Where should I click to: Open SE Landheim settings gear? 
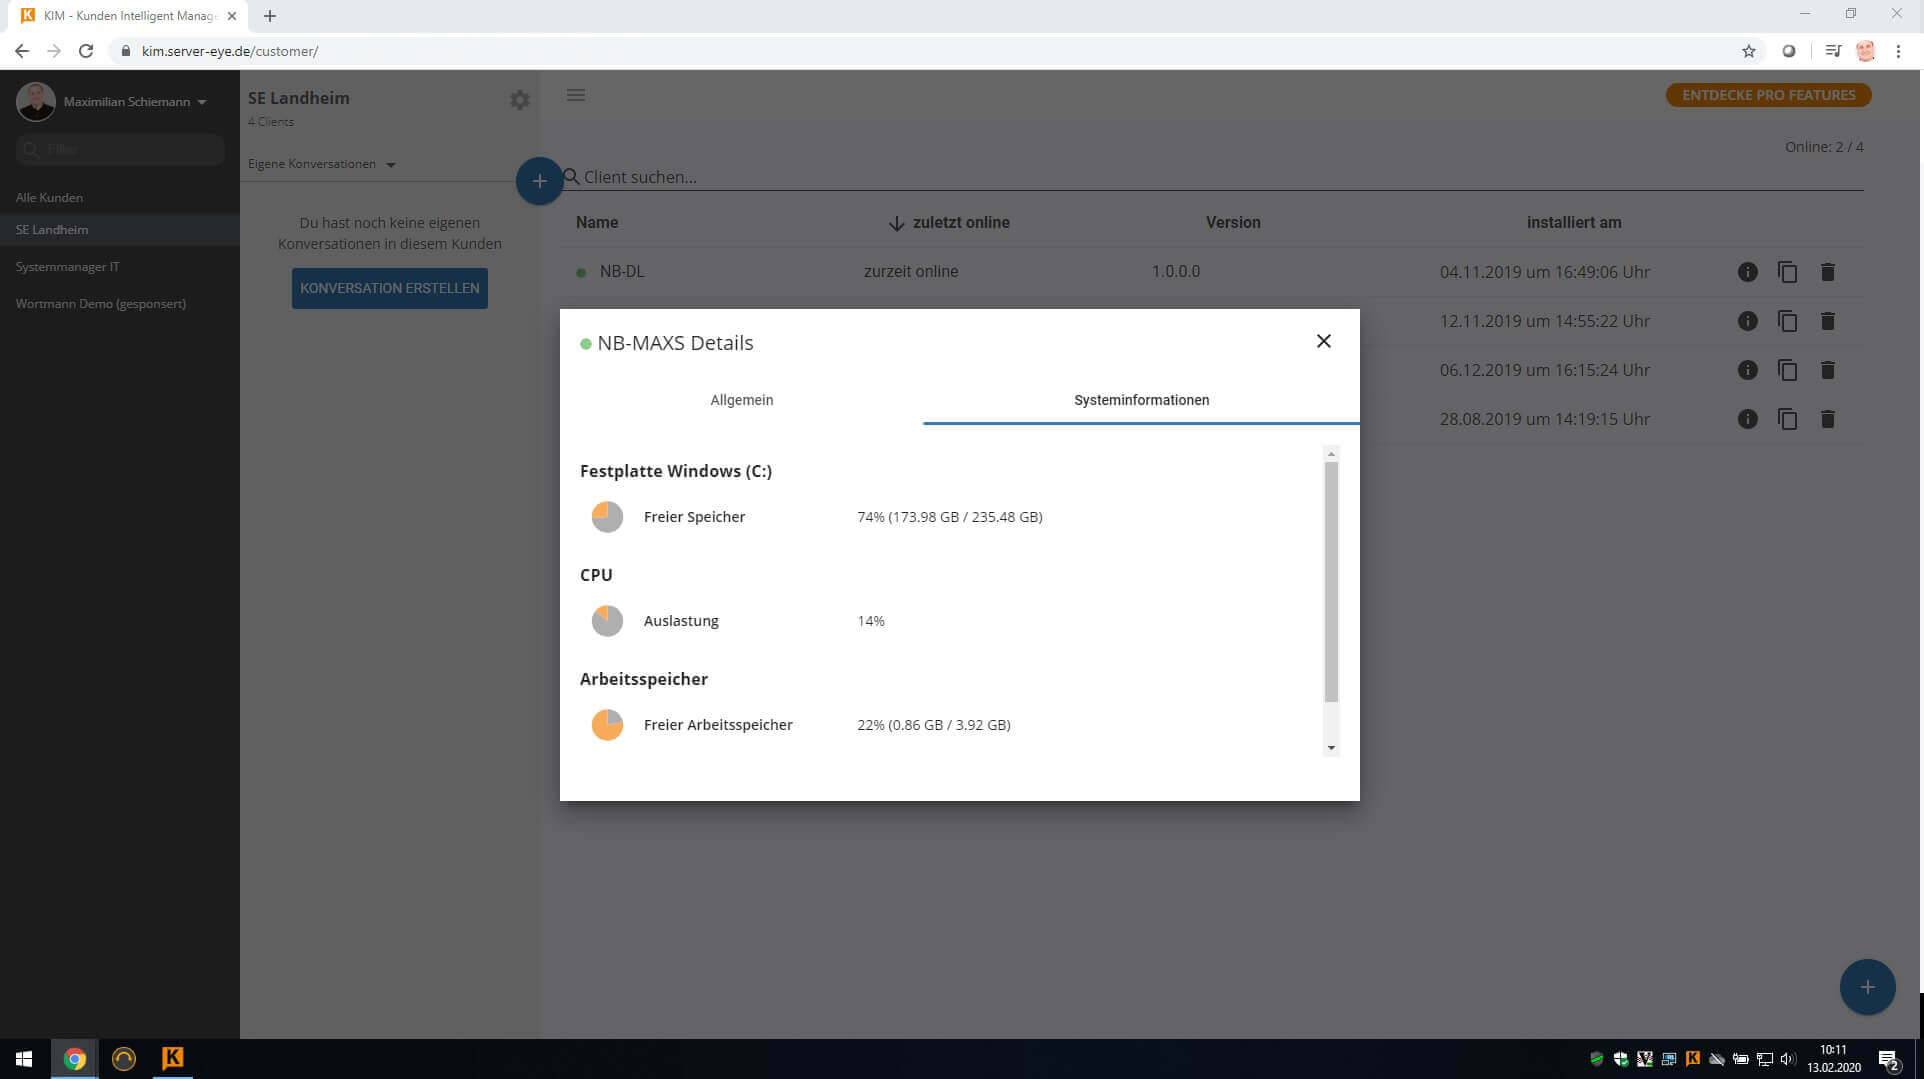[x=519, y=100]
